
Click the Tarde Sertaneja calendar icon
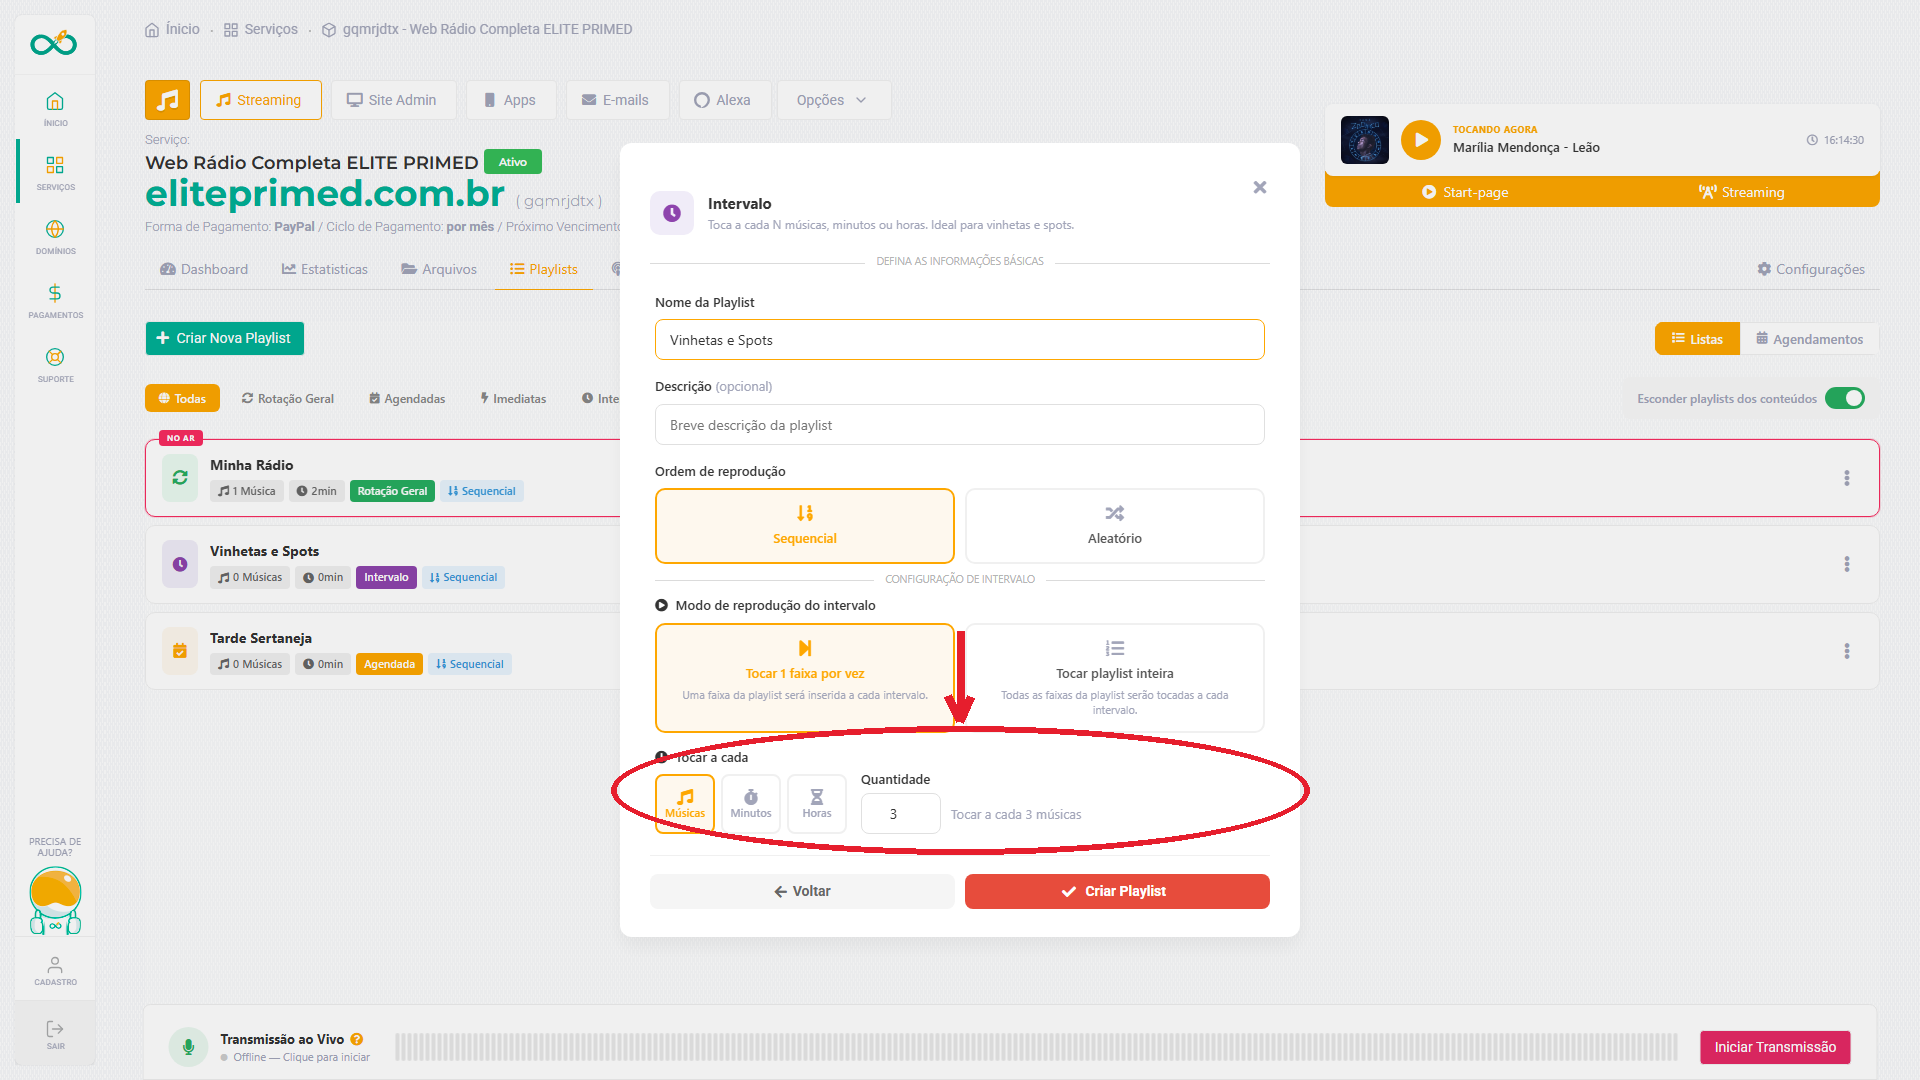[x=180, y=651]
